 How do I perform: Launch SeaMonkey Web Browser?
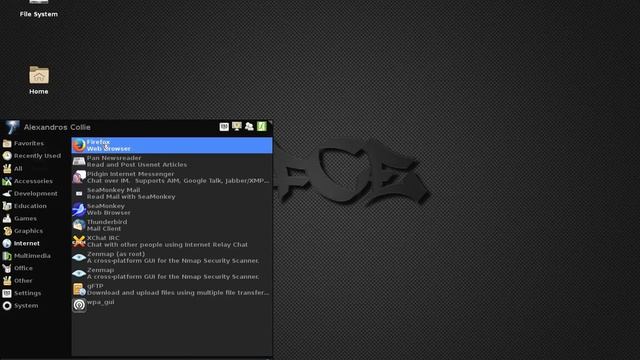coord(172,209)
